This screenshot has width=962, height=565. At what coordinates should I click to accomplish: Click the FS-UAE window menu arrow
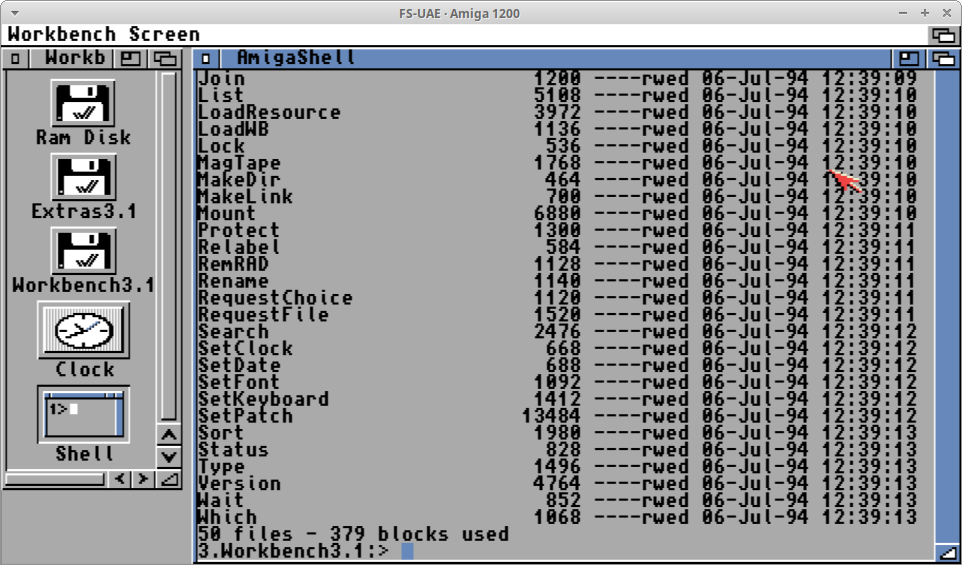(15, 13)
